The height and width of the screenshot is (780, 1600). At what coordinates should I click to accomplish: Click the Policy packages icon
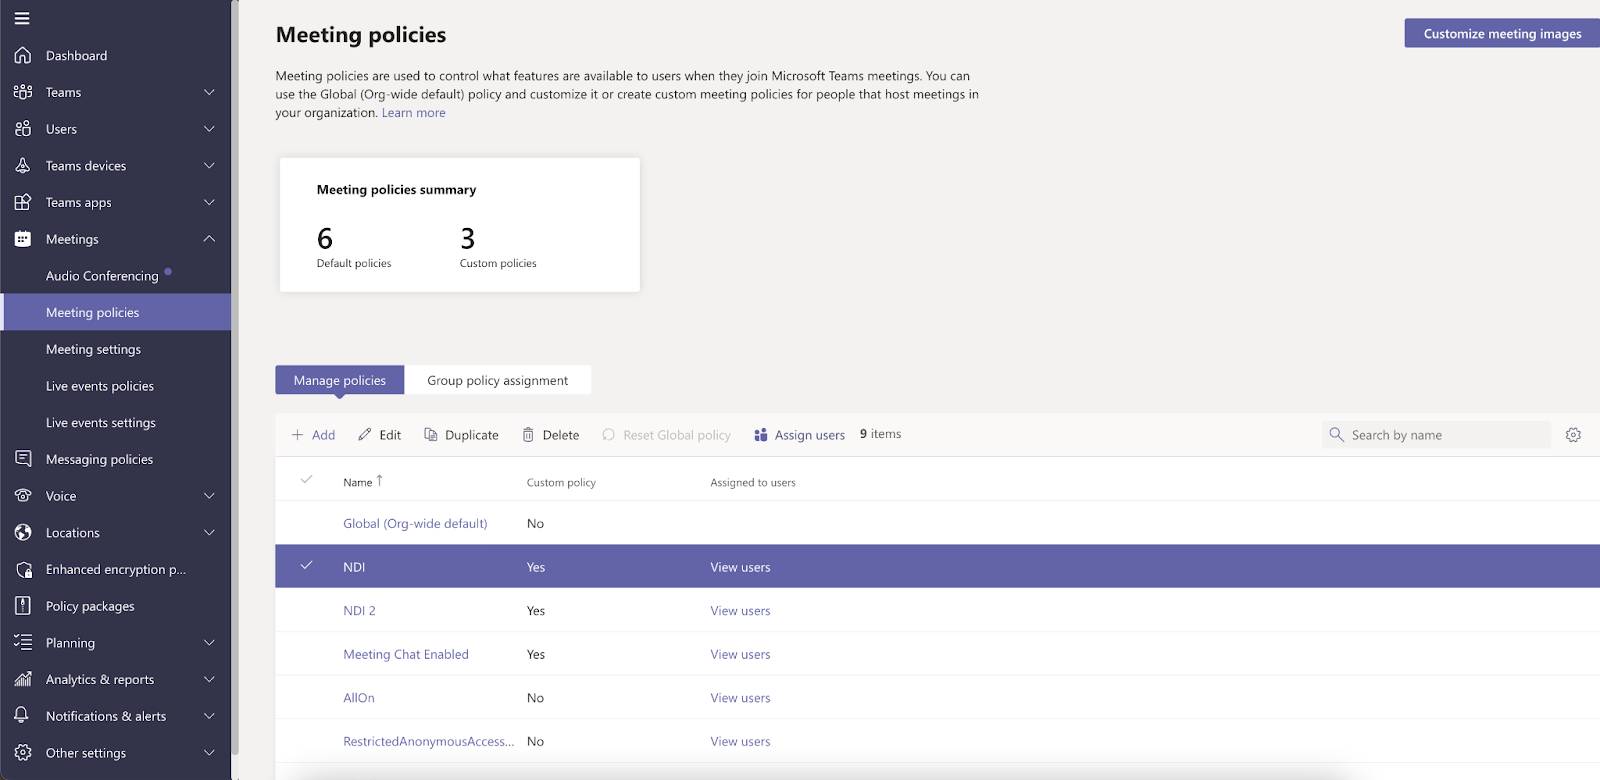(x=23, y=606)
